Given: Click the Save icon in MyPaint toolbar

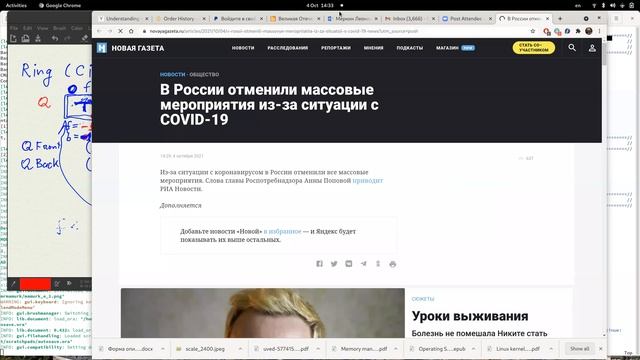Looking at the screenshot, I should tap(38, 38).
